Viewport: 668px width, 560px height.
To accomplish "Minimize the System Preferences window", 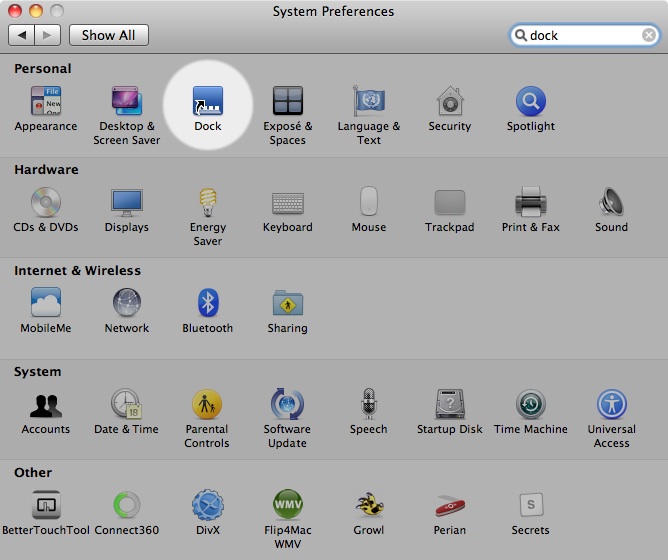I will coord(36,11).
